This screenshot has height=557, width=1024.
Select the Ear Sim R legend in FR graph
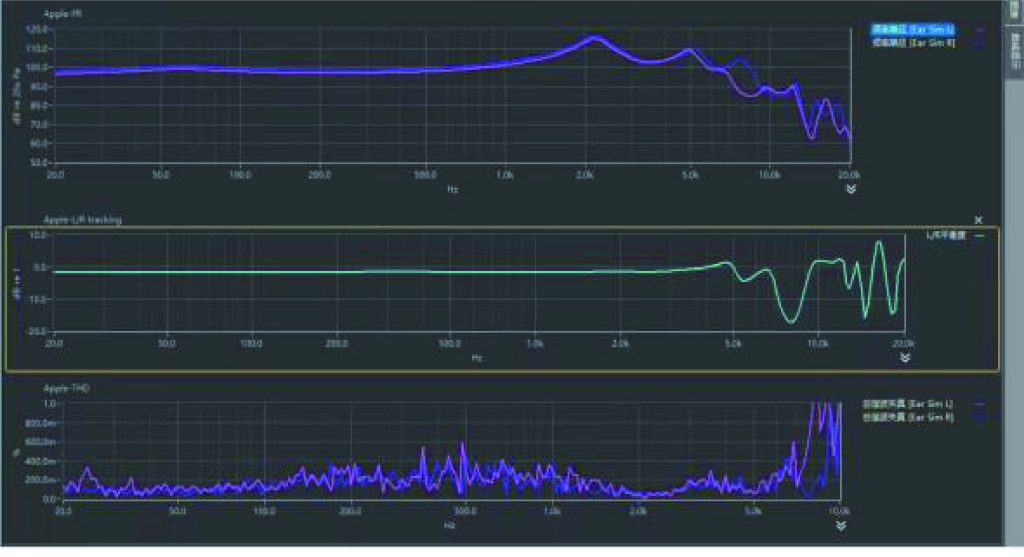pos(913,42)
